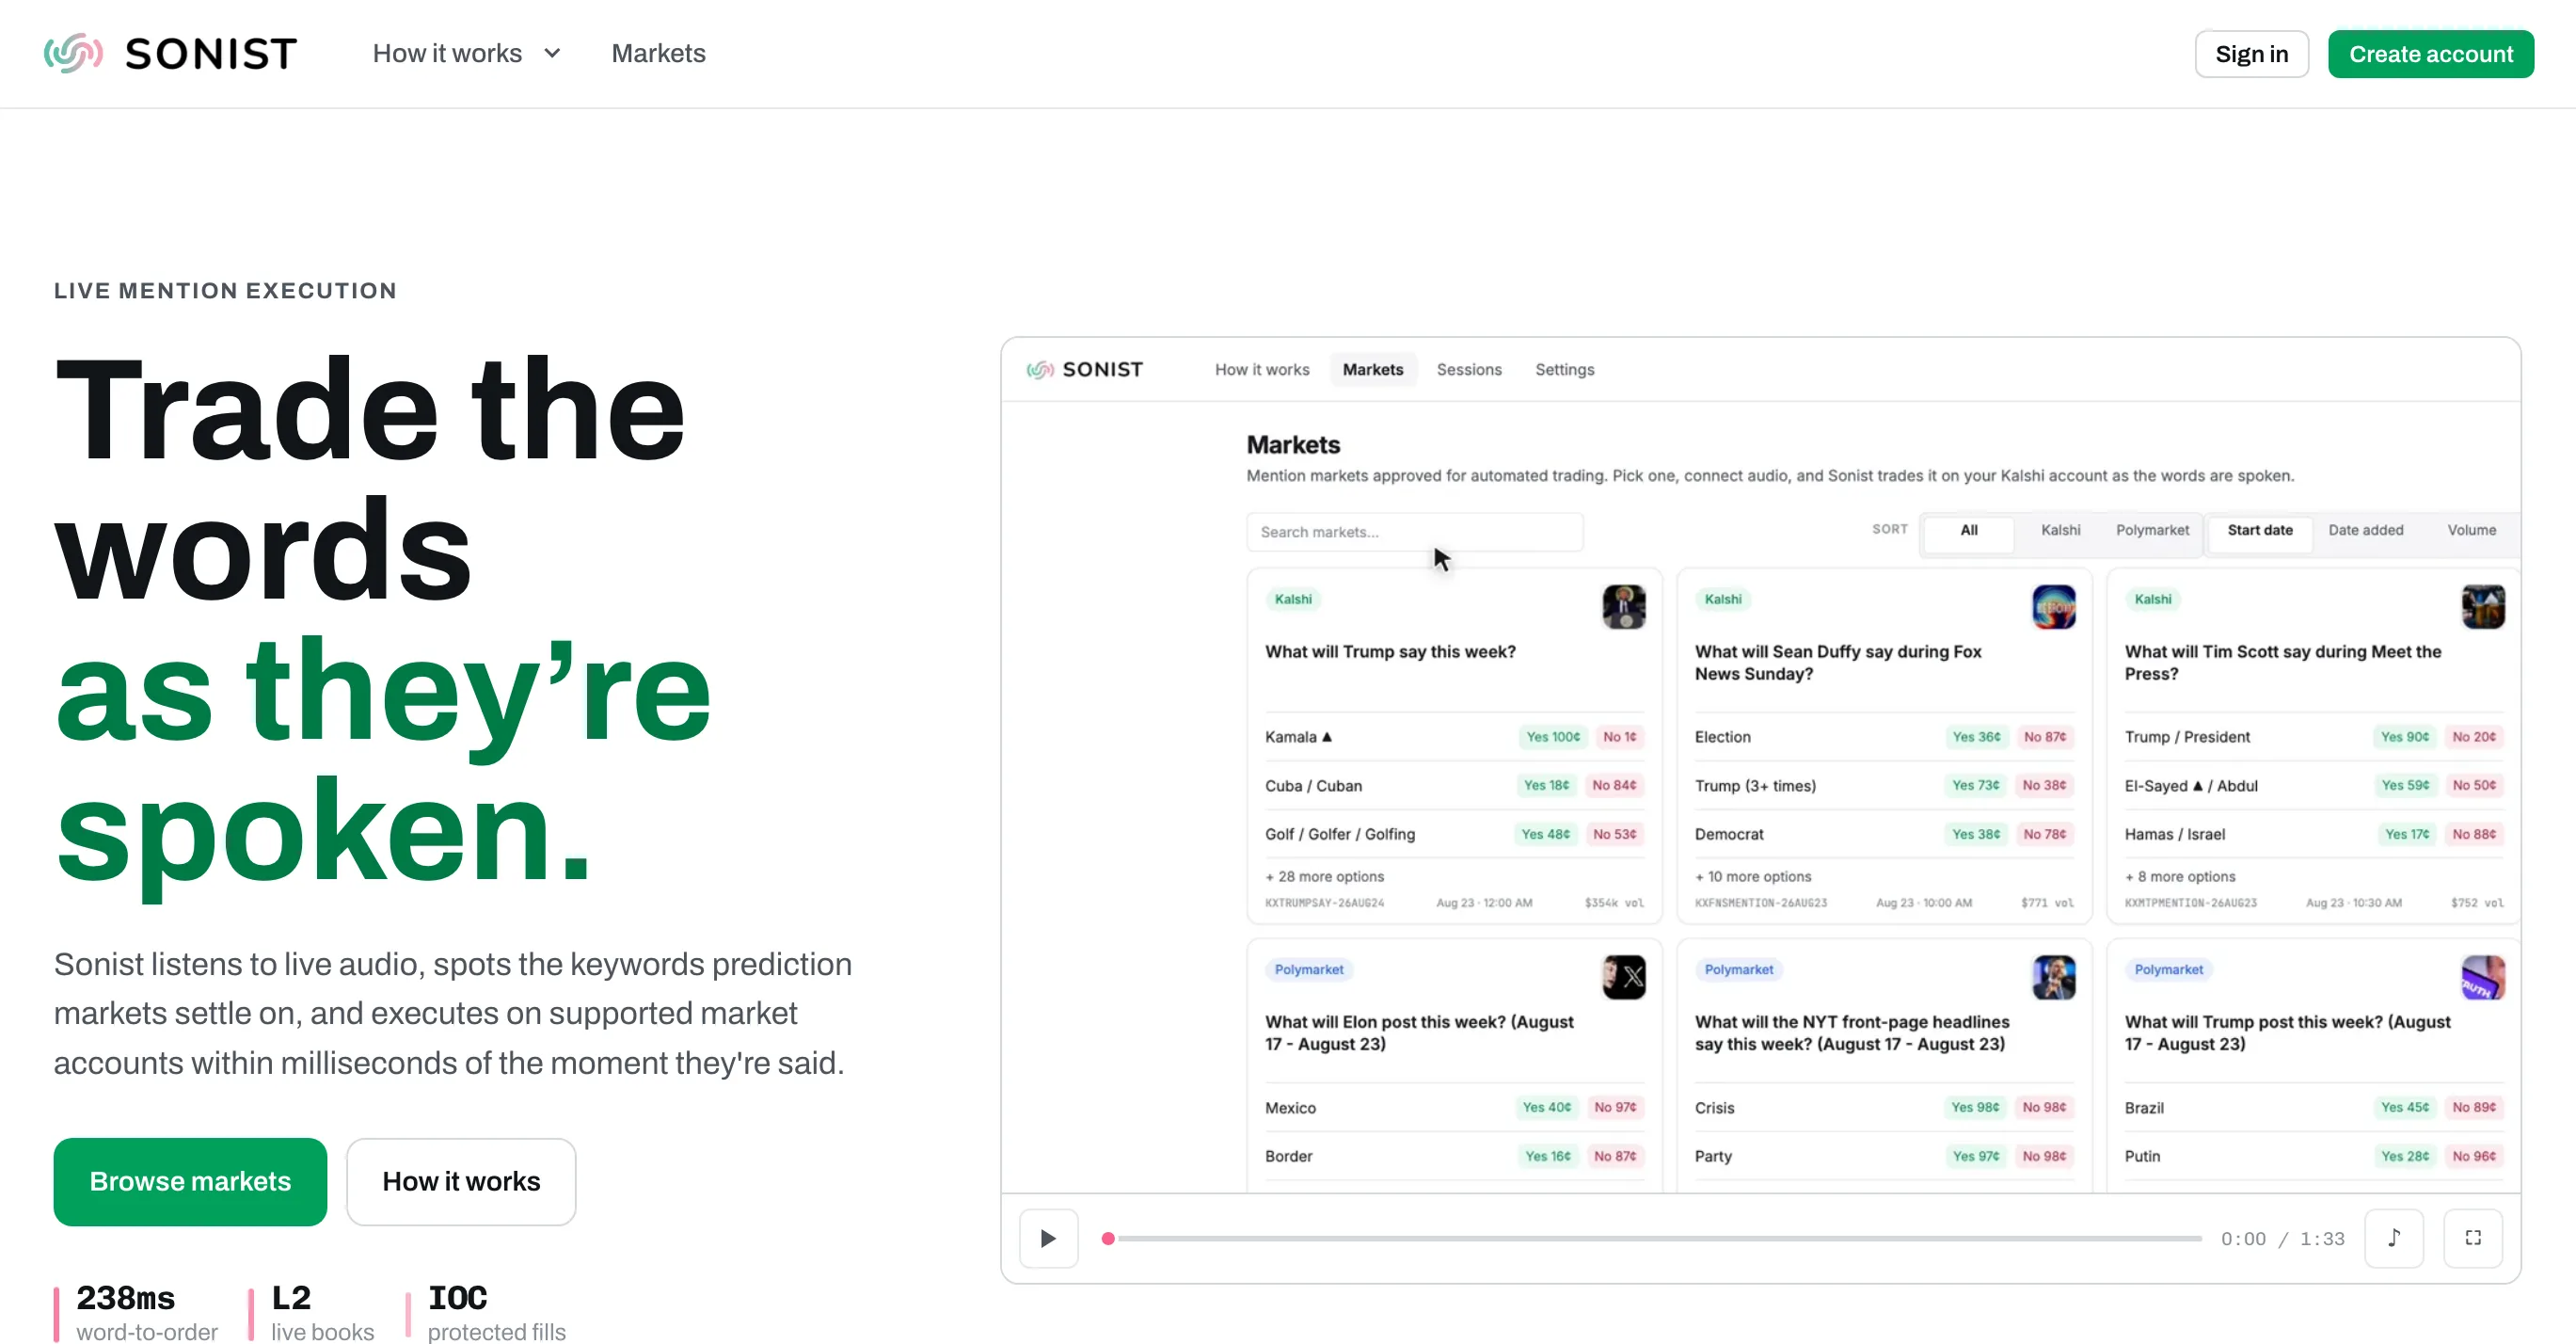Click the Sign in button
This screenshot has height=1344, width=2576.
click(x=2251, y=54)
